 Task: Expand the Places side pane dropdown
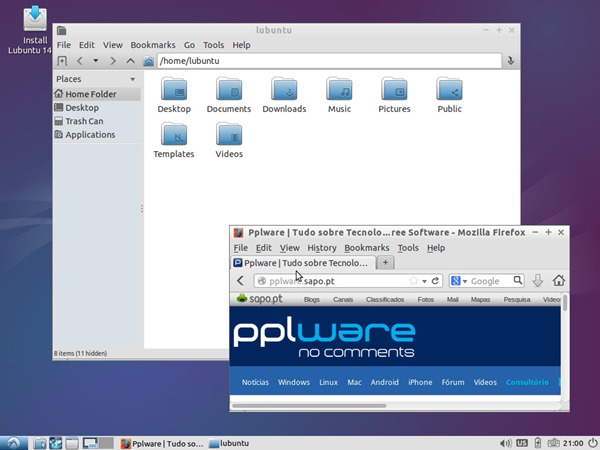(x=132, y=79)
